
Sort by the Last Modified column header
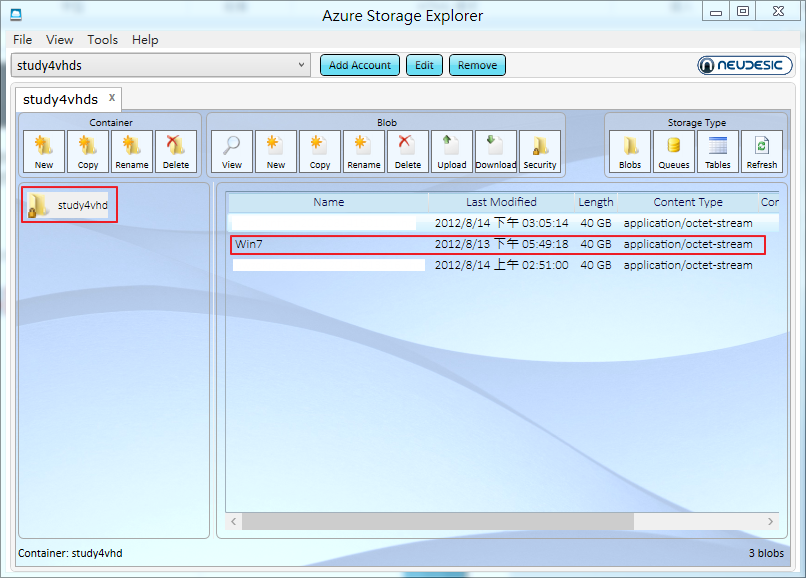click(x=501, y=202)
